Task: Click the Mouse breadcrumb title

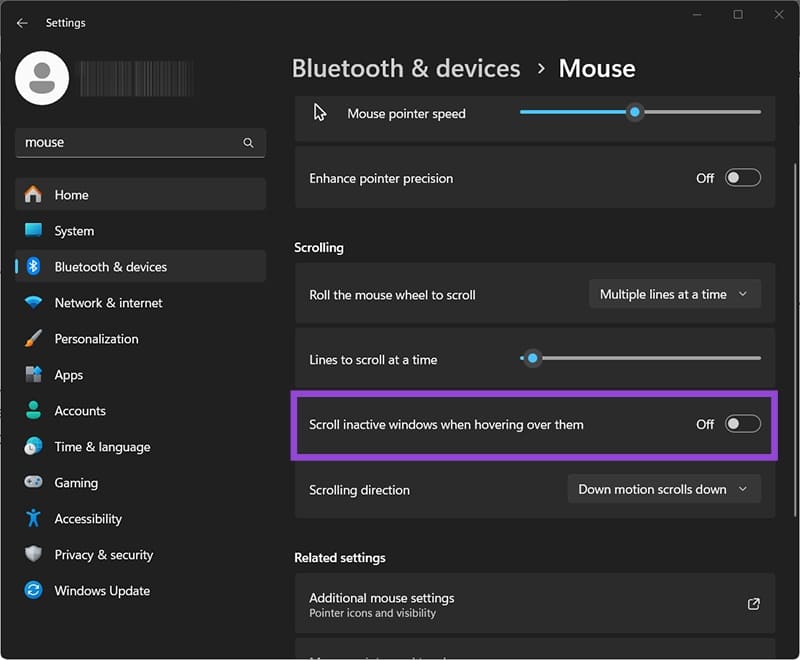Action: click(x=597, y=69)
